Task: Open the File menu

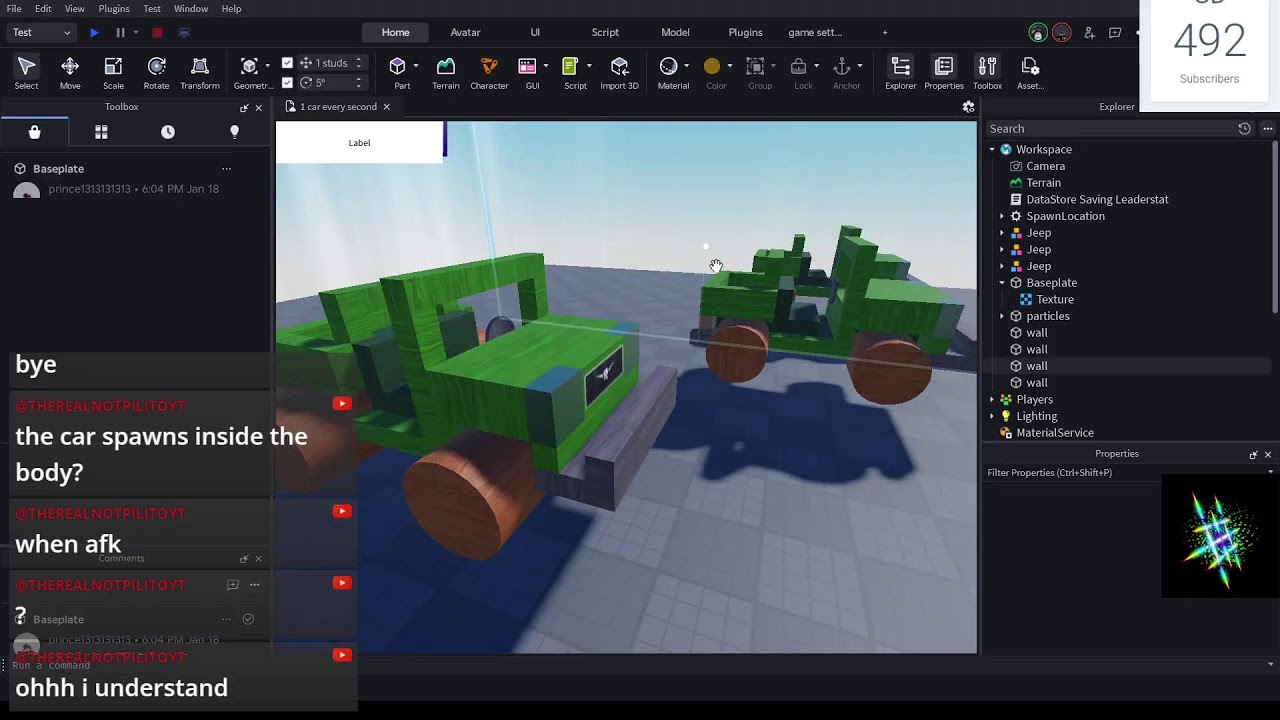Action: point(14,9)
